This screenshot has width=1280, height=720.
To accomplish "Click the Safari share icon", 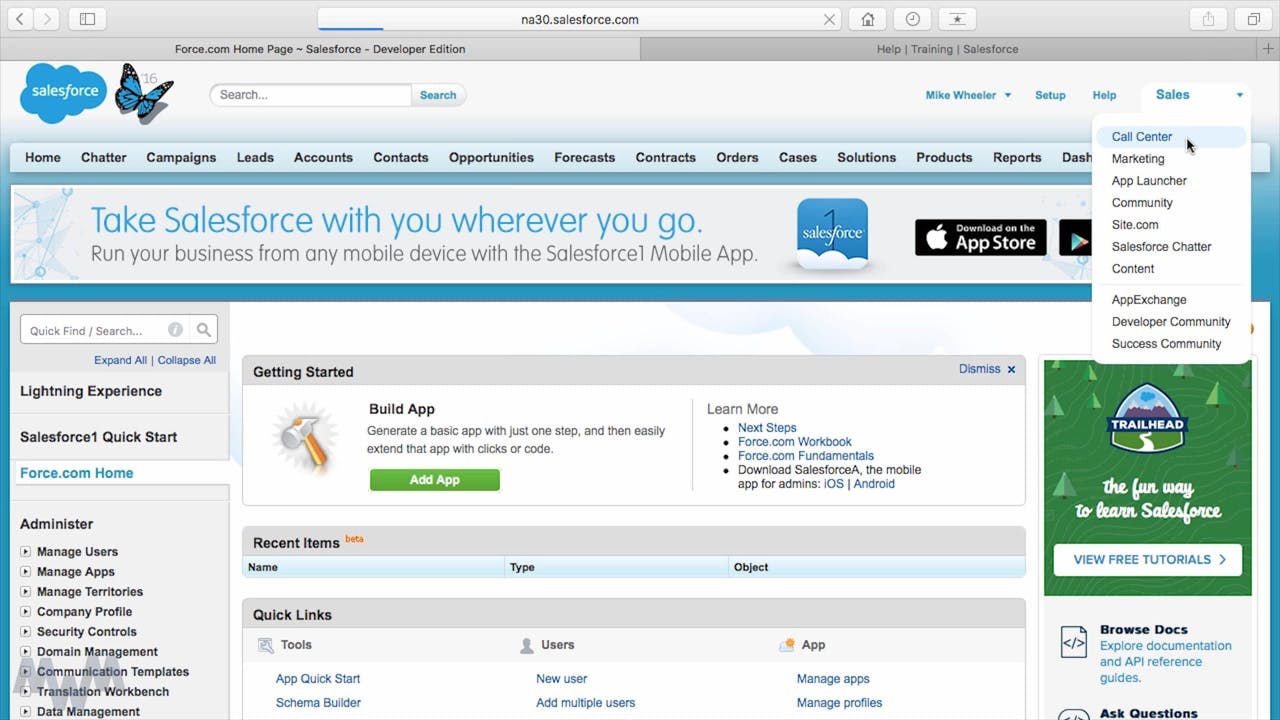I will click(1208, 19).
